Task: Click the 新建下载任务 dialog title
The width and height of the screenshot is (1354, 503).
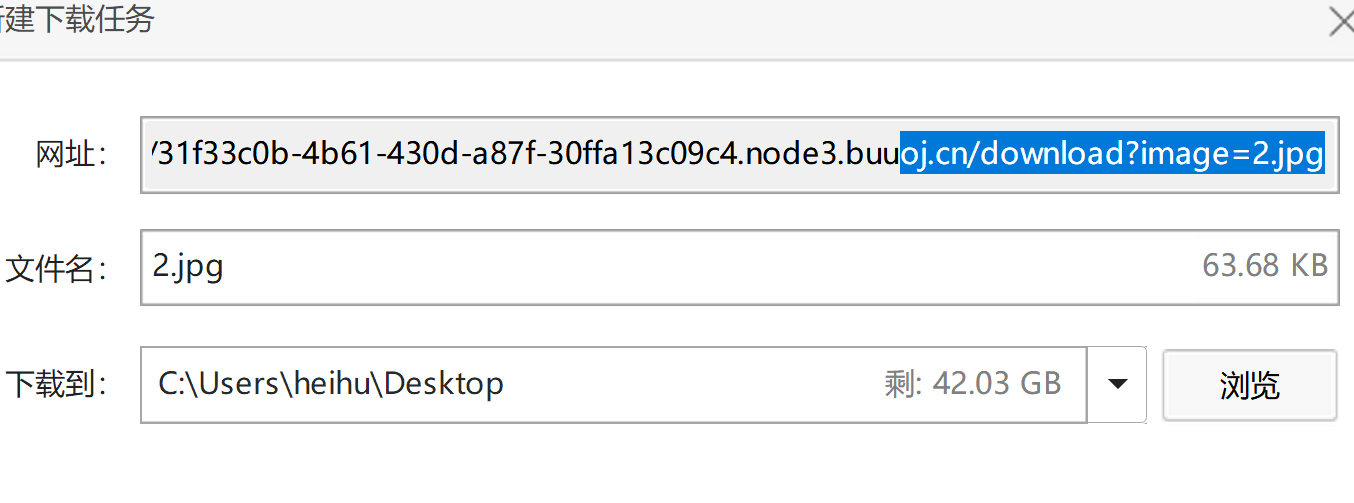Action: (x=78, y=20)
